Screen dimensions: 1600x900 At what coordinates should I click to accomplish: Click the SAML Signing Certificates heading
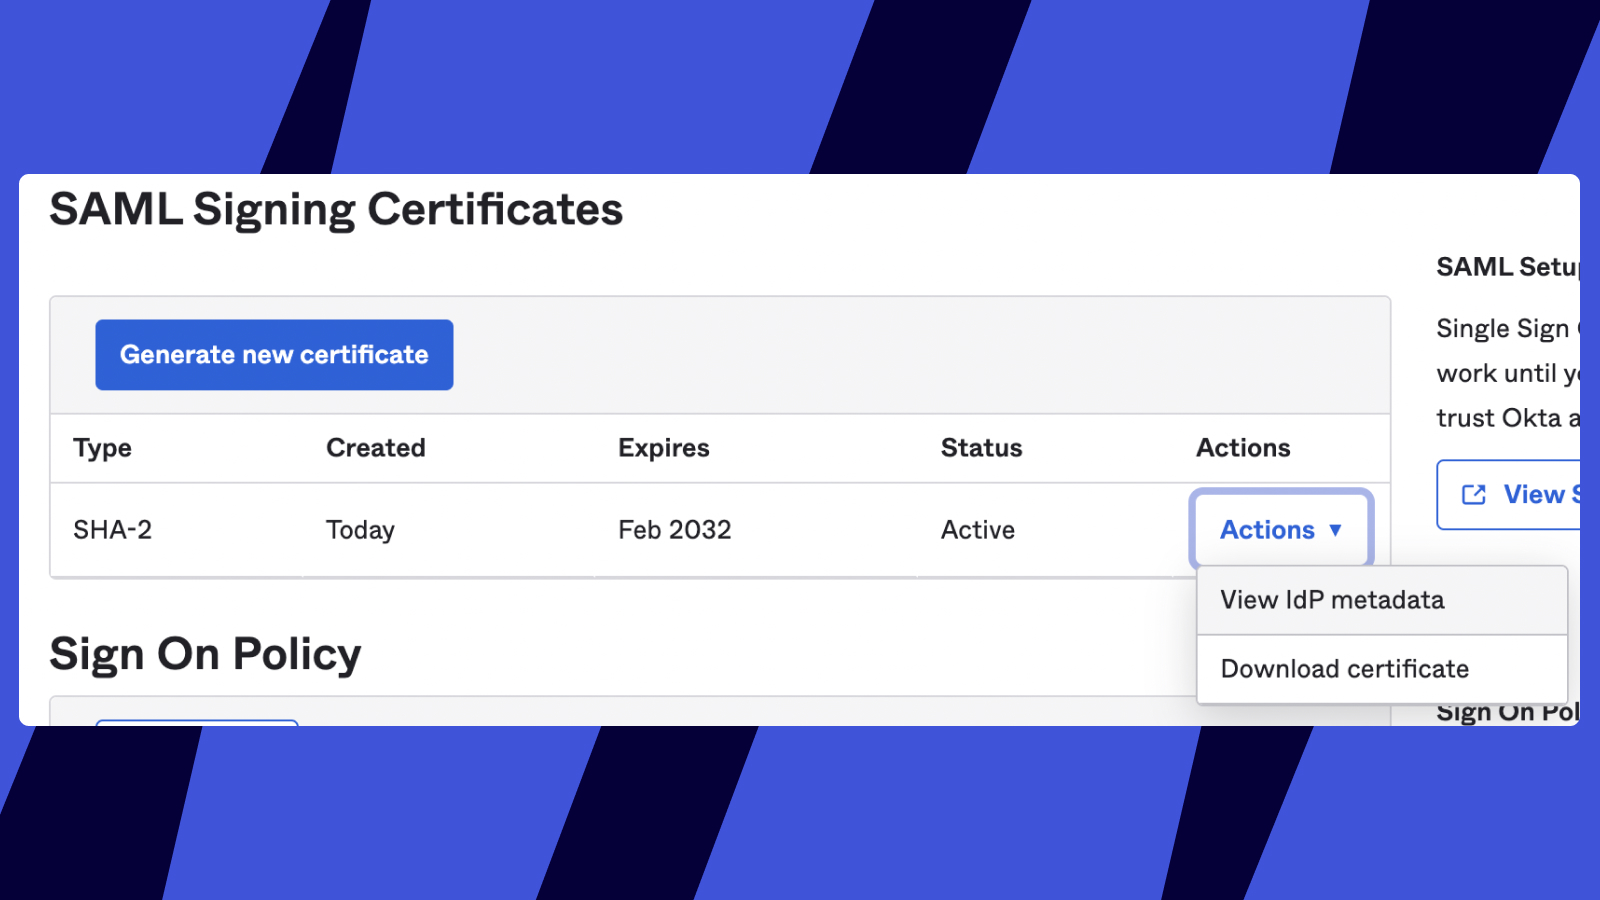pos(336,210)
